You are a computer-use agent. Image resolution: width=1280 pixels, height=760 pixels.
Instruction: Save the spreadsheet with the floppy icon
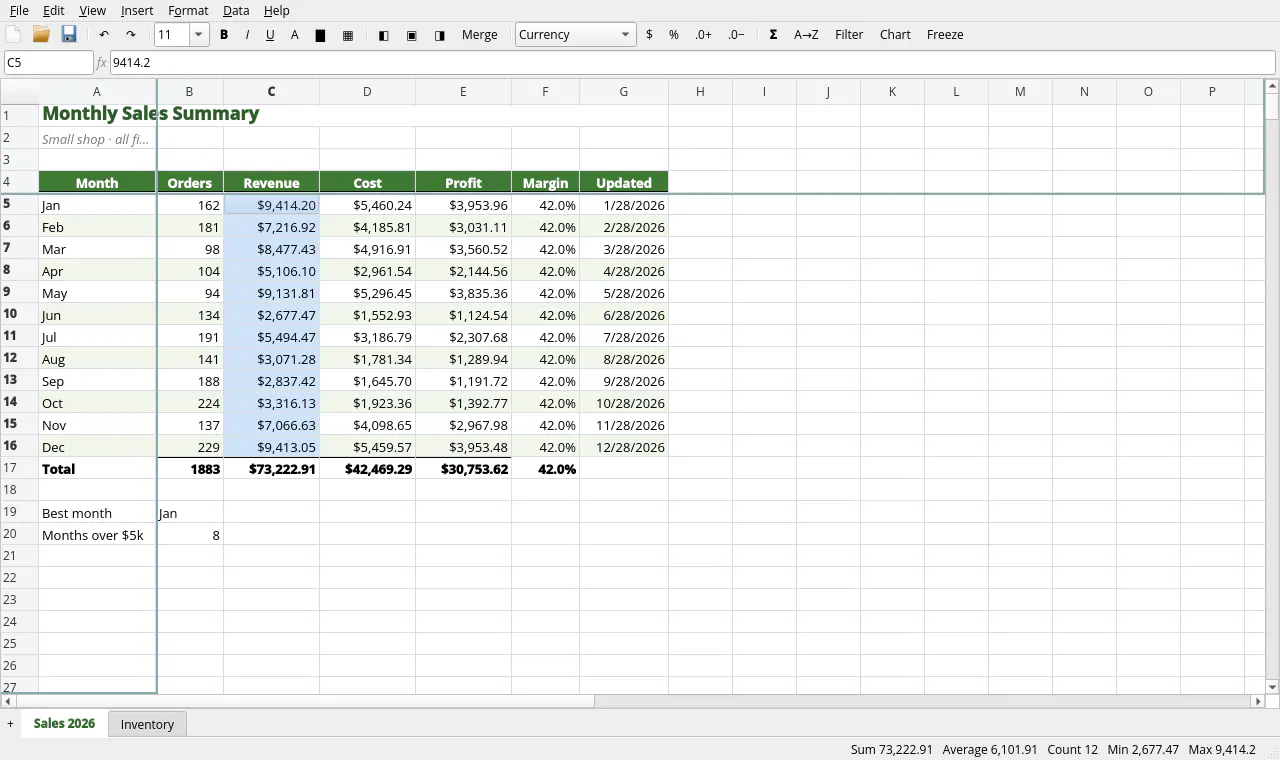point(69,35)
